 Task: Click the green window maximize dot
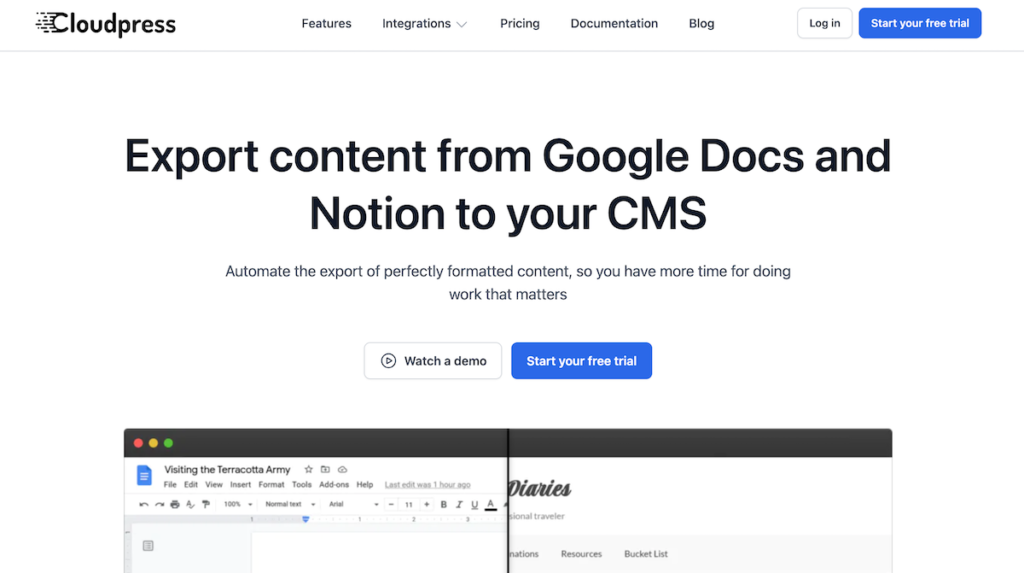[x=168, y=443]
